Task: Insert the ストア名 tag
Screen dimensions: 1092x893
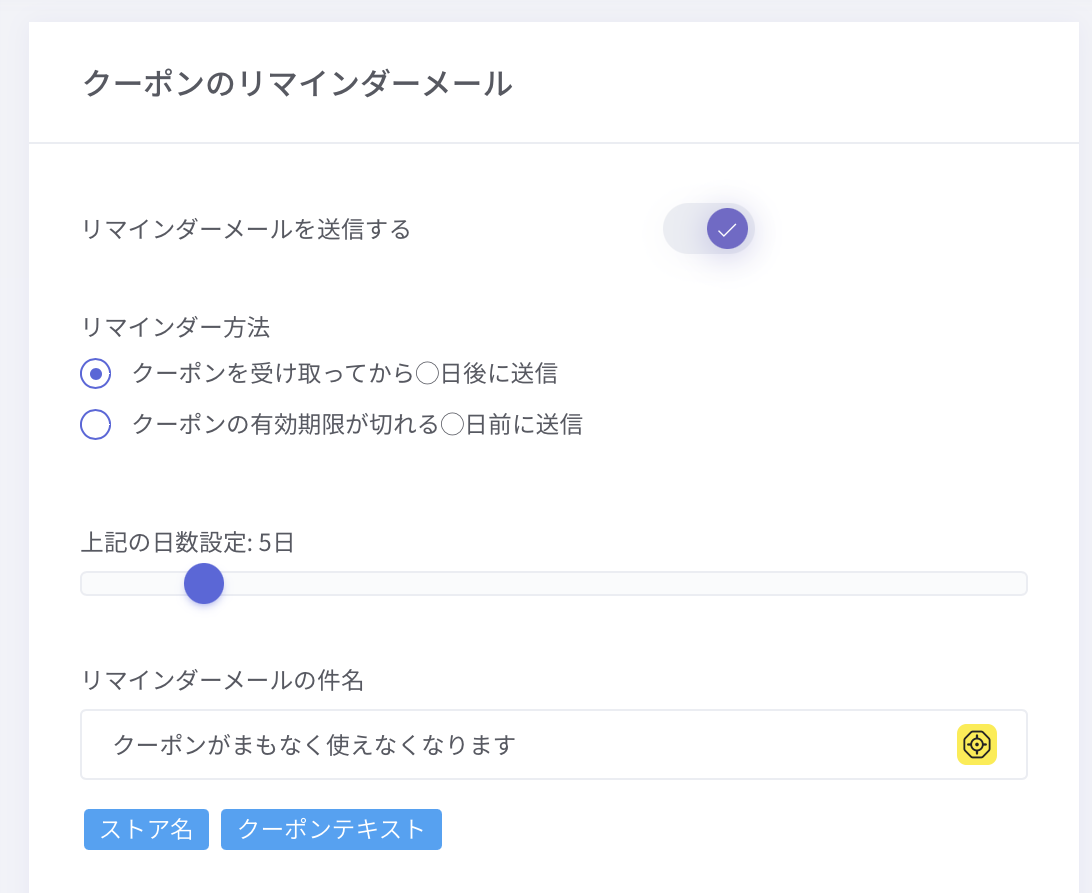Action: (x=146, y=829)
